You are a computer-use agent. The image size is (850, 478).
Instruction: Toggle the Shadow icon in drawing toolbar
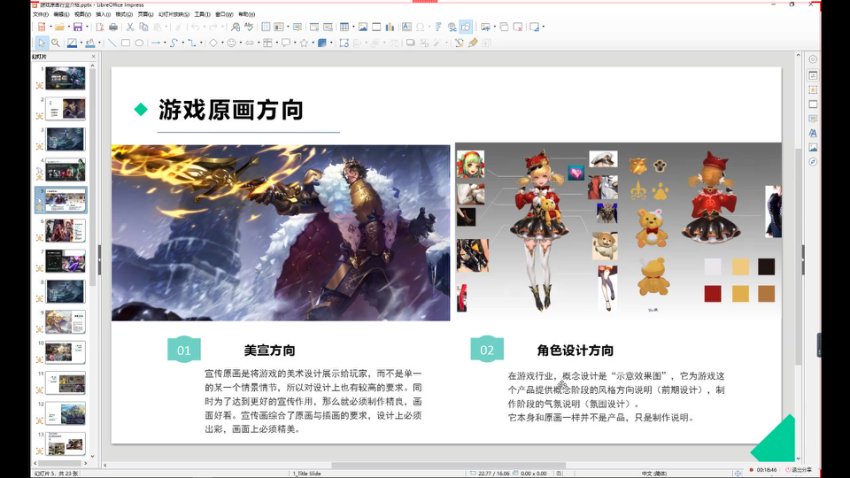point(410,43)
